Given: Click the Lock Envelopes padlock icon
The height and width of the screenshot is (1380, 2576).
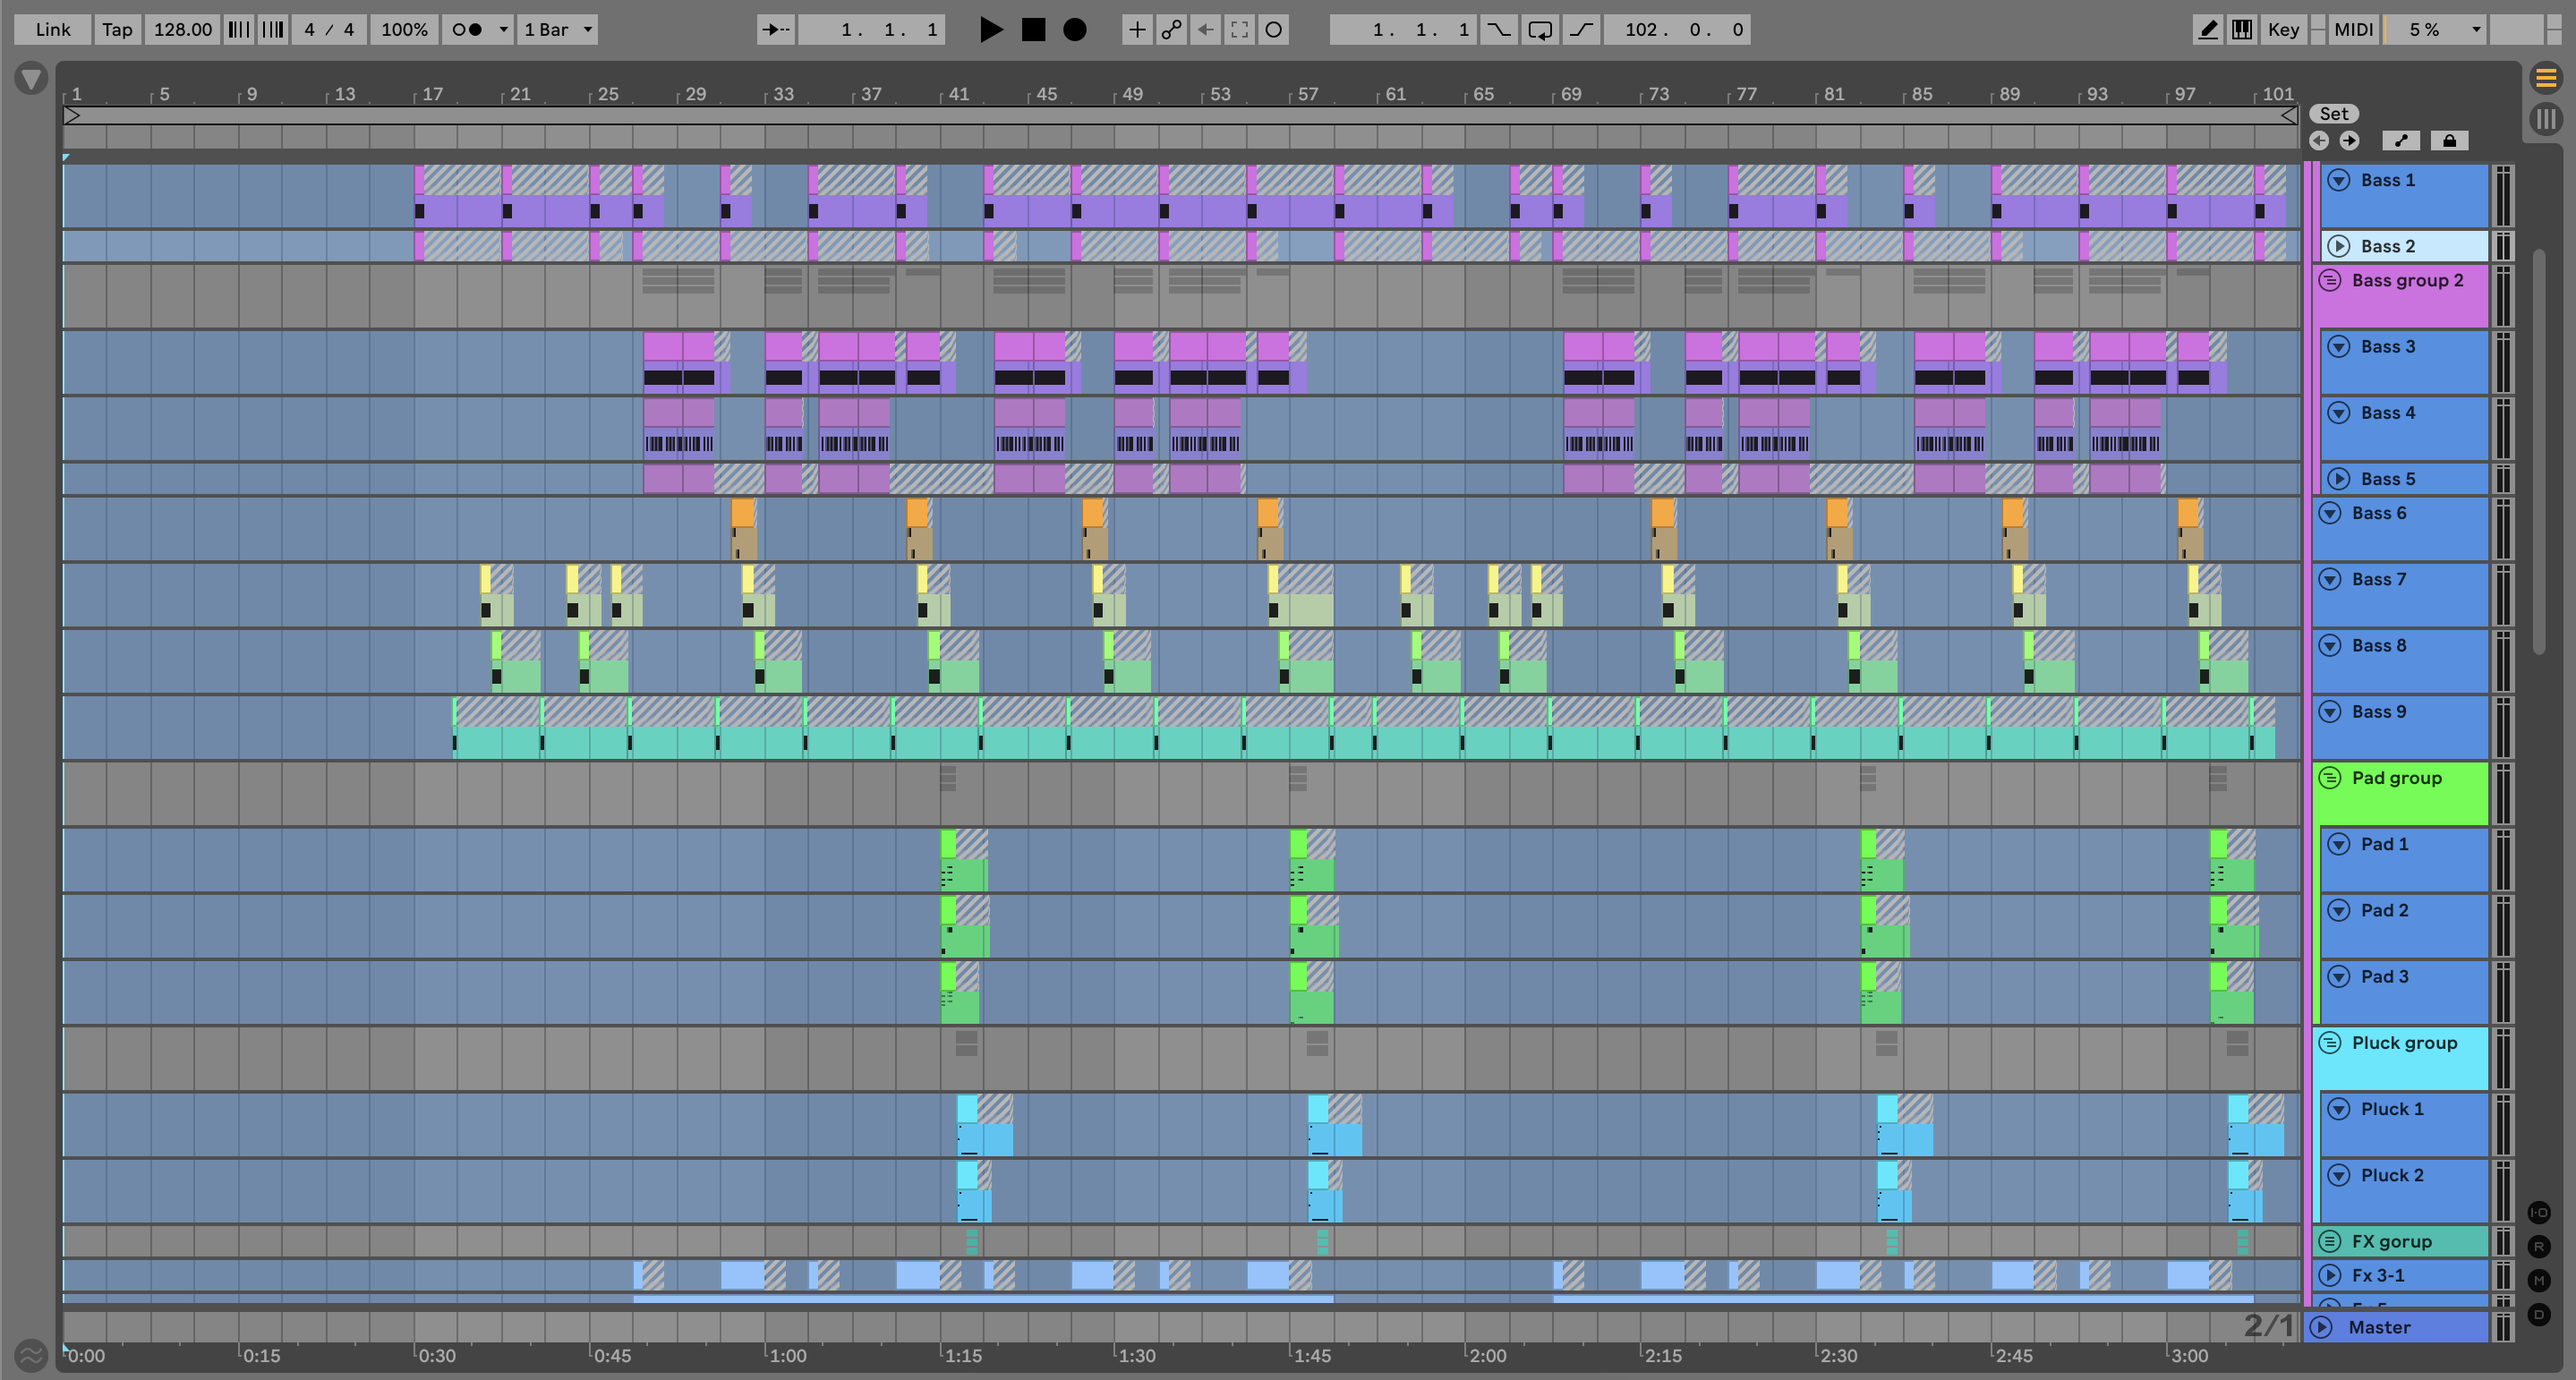Looking at the screenshot, I should click(x=2449, y=141).
